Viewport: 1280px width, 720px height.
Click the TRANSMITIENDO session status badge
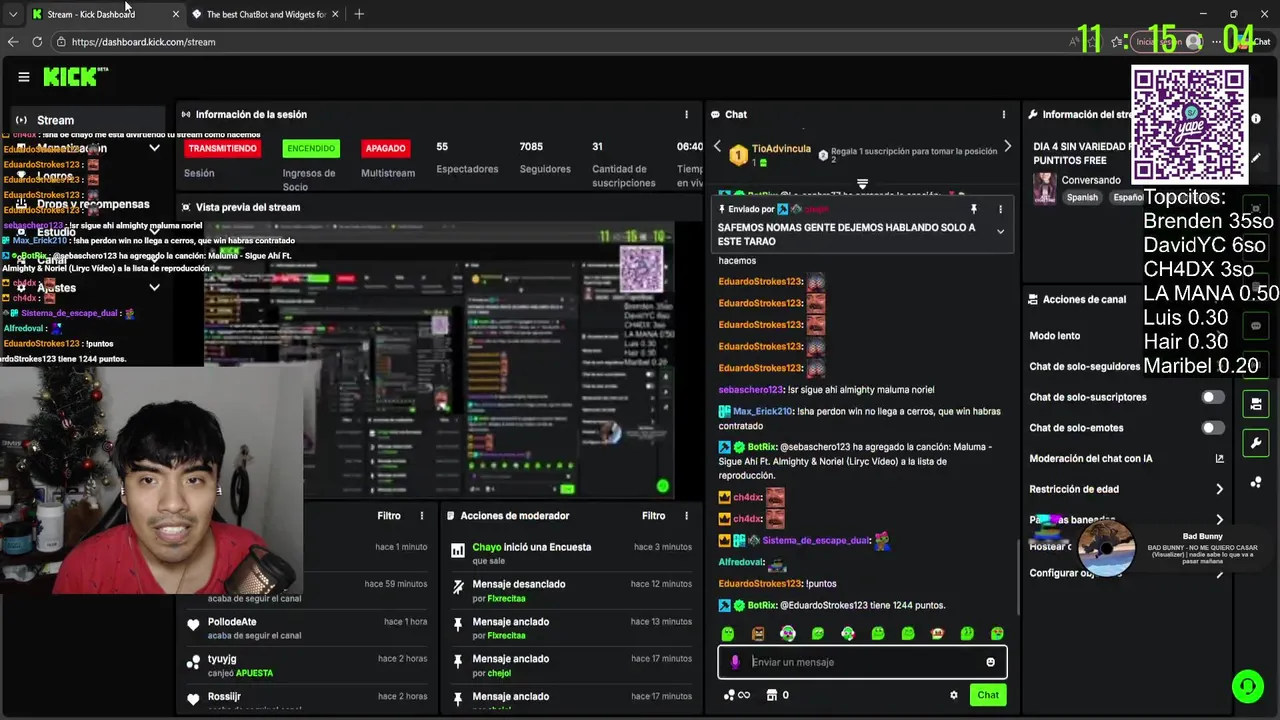(x=223, y=149)
